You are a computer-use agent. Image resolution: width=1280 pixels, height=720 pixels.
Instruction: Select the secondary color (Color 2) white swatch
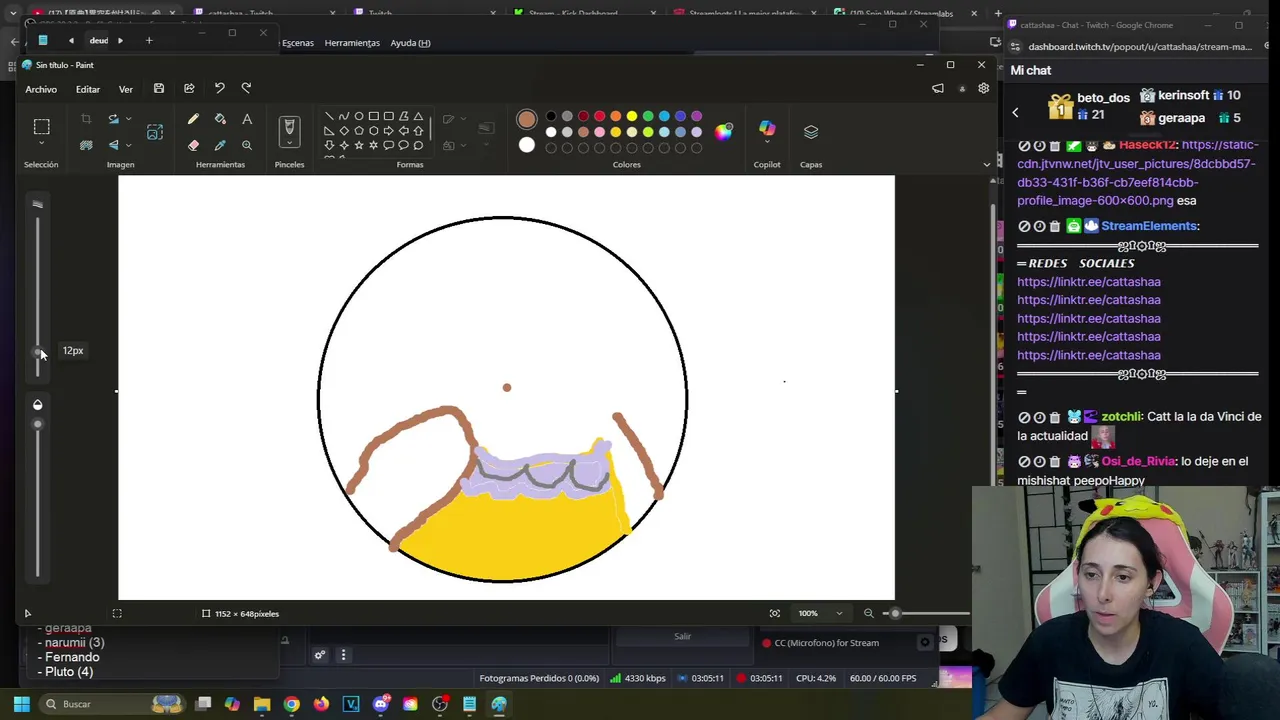coord(527,145)
